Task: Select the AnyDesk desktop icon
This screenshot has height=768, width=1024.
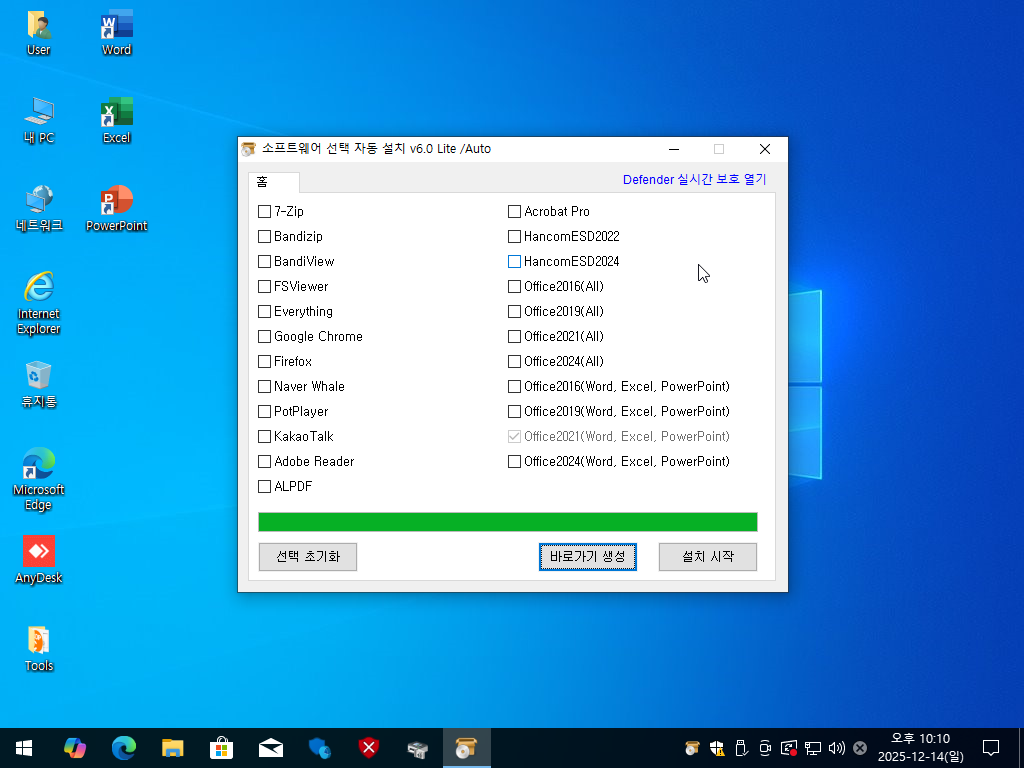Action: 39,560
